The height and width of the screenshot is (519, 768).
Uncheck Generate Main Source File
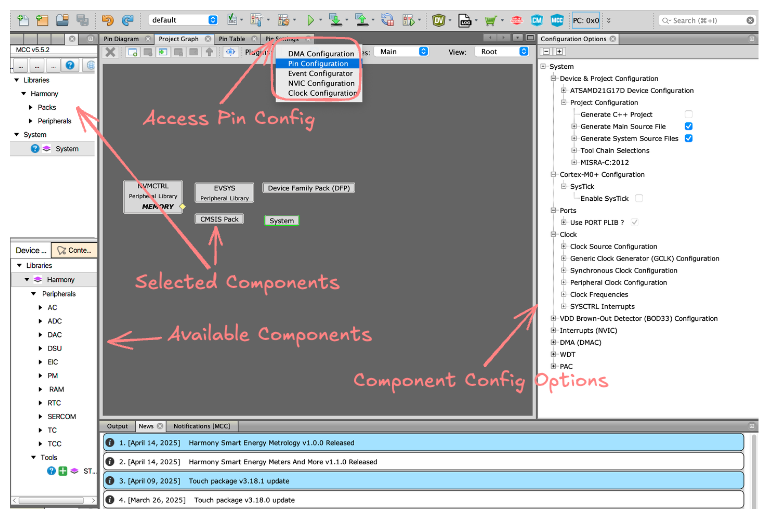pyautogui.click(x=688, y=126)
